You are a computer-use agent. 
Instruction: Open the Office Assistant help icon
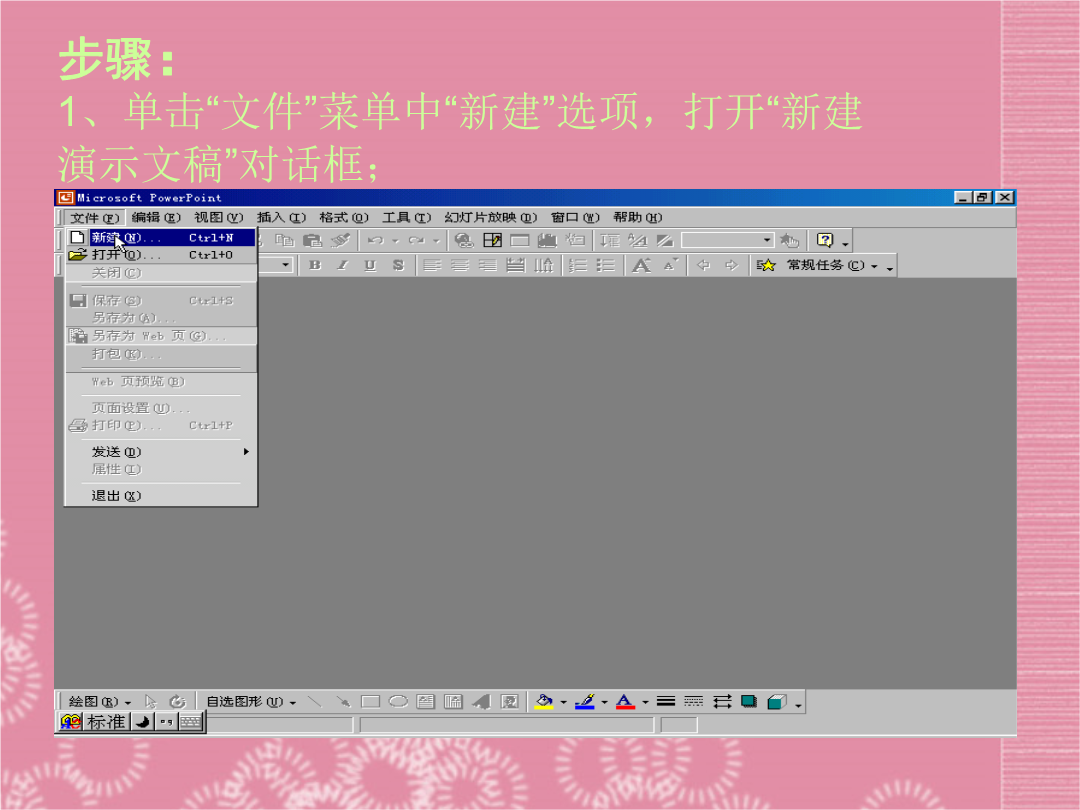click(824, 240)
